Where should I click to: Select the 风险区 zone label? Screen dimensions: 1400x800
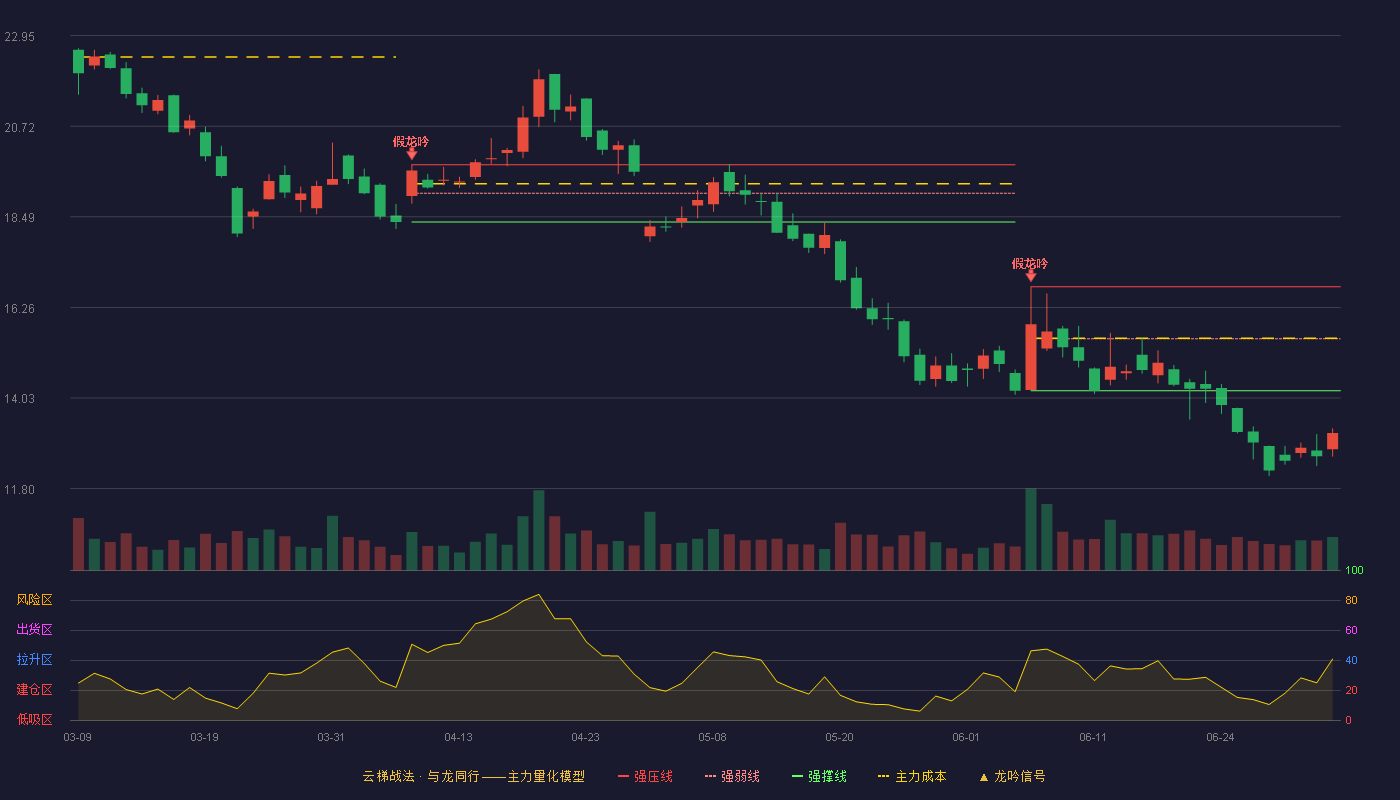(x=34, y=600)
